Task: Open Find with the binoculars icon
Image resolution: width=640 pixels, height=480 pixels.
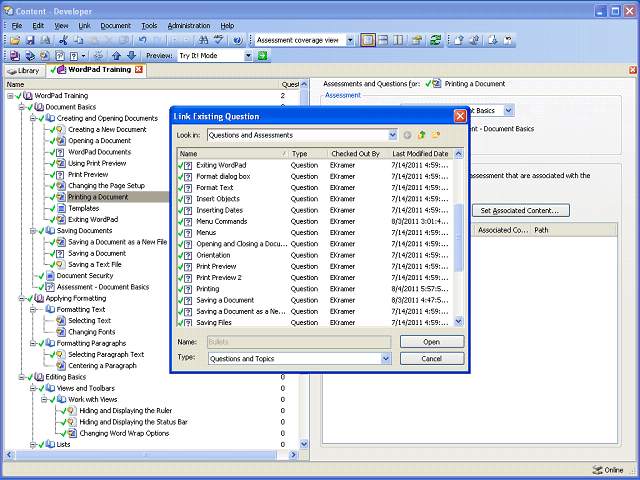Action: pyautogui.click(x=203, y=40)
